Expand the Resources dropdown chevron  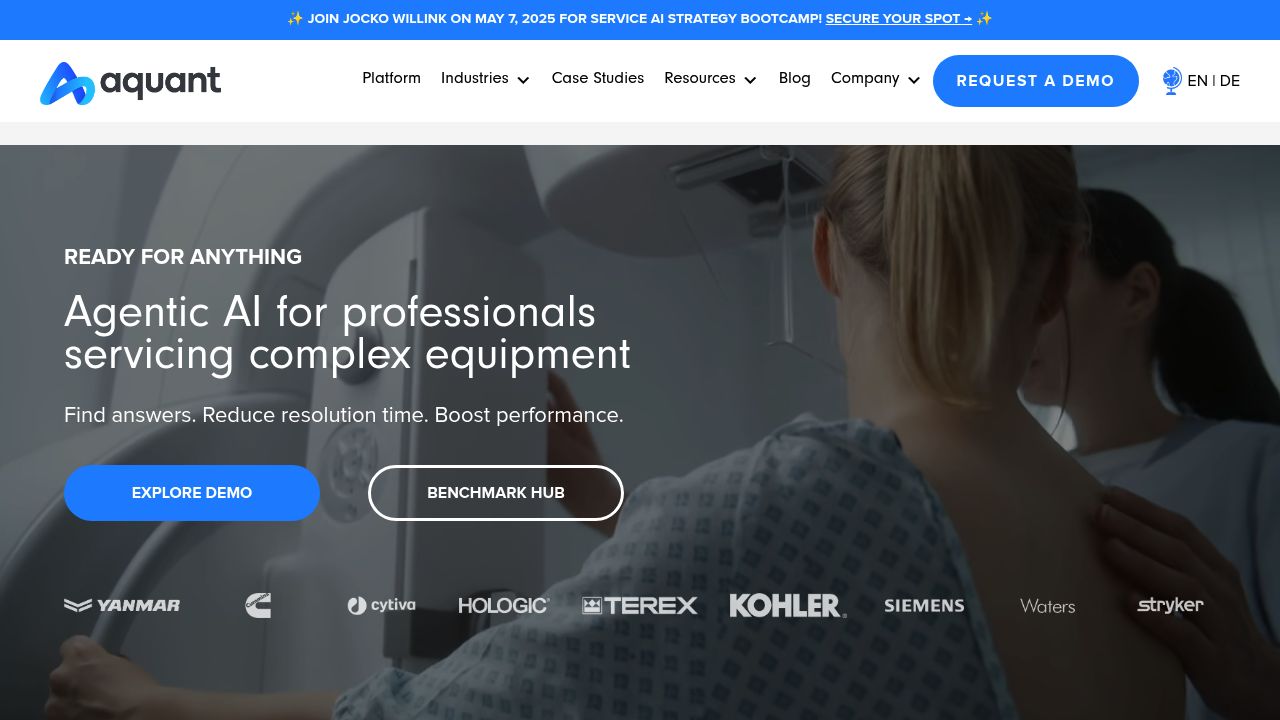tap(750, 80)
